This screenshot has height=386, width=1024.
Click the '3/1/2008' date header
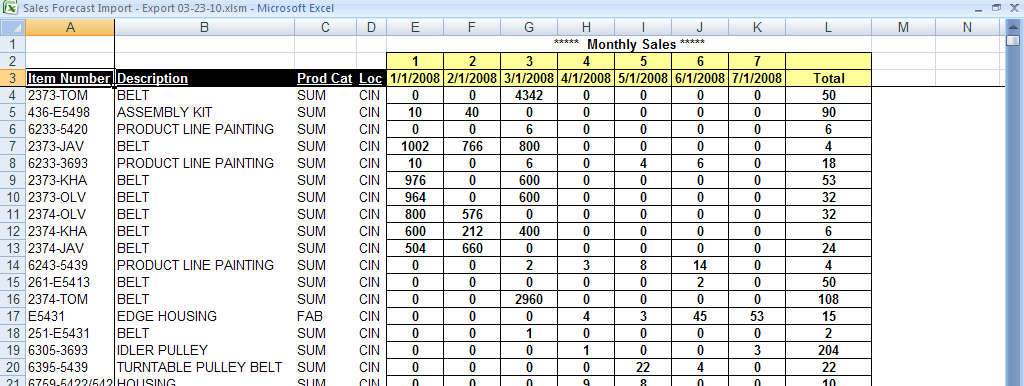pyautogui.click(x=529, y=78)
